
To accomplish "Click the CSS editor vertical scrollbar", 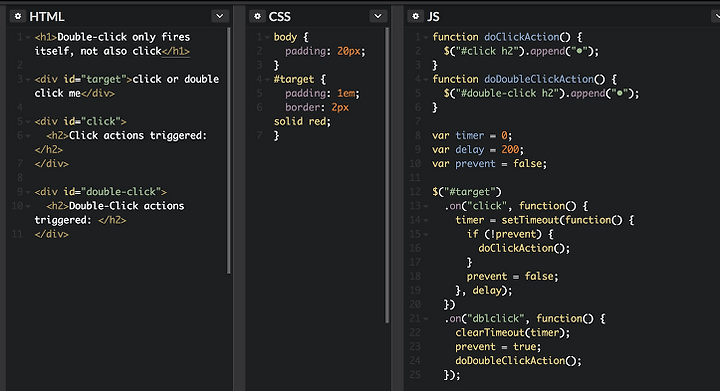I will click(387, 175).
